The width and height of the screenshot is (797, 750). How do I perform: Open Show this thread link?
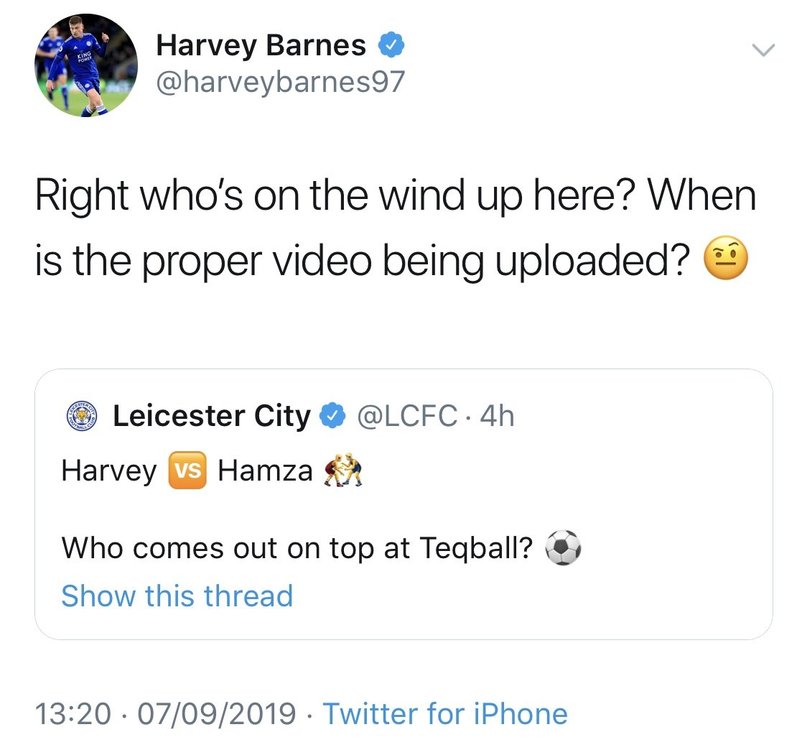coord(177,595)
